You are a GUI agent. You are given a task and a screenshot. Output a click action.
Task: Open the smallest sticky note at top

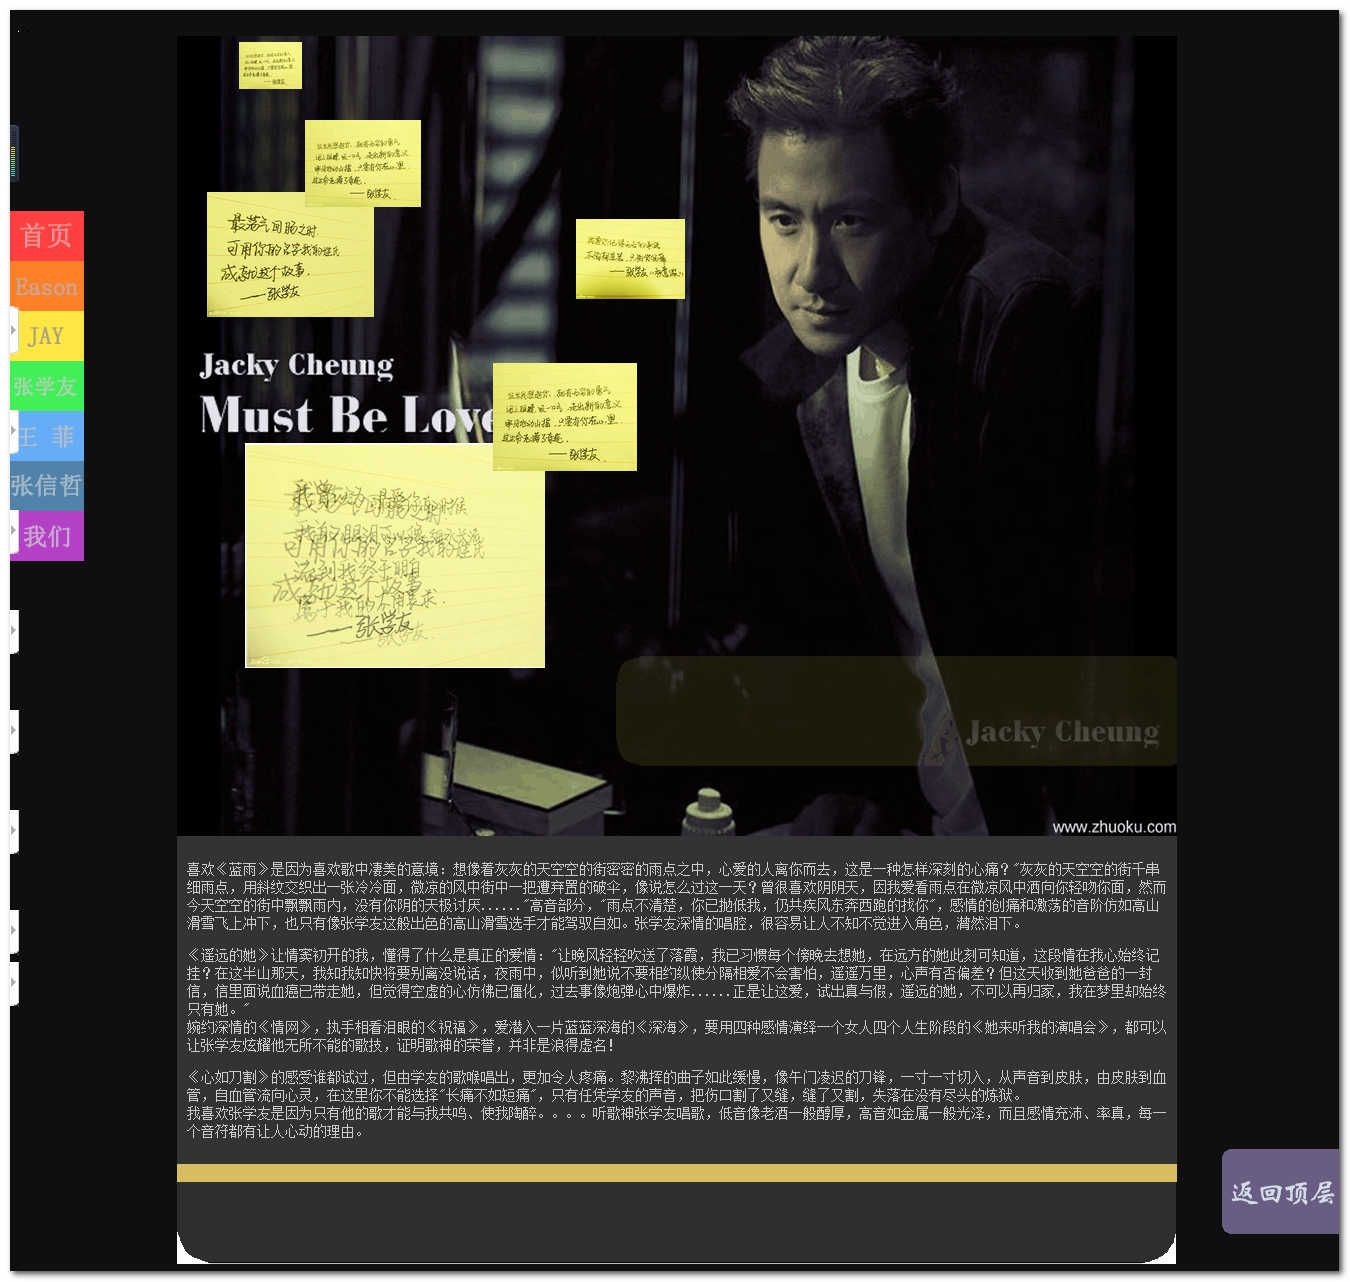pyautogui.click(x=270, y=65)
